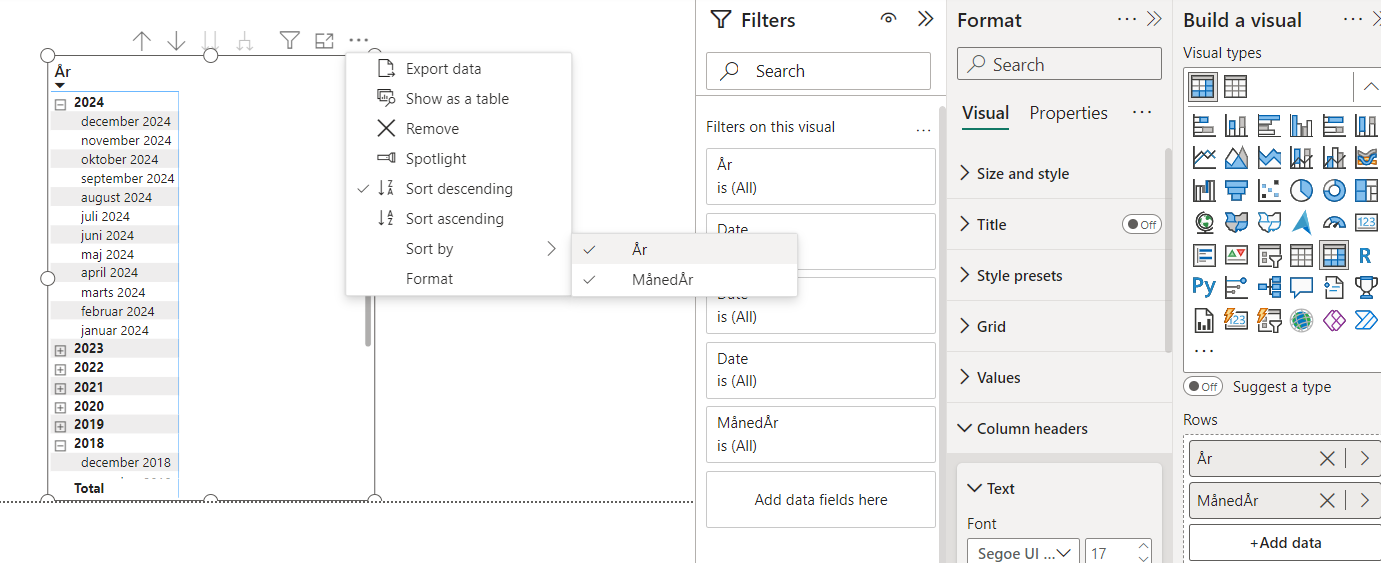Expand the 2023 year row
This screenshot has height=563, width=1381.
point(60,350)
